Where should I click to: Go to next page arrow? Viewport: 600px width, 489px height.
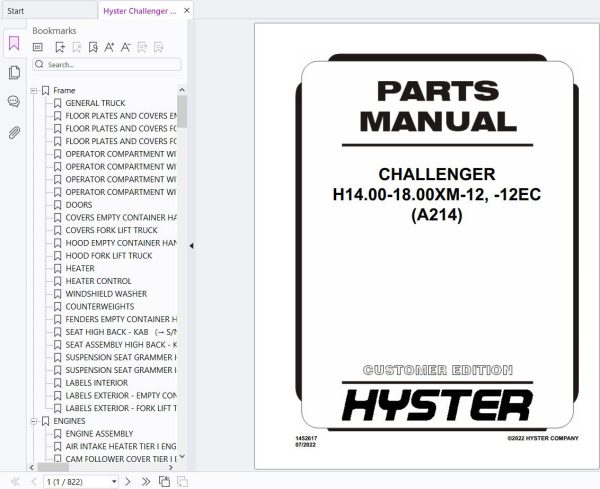click(x=128, y=481)
